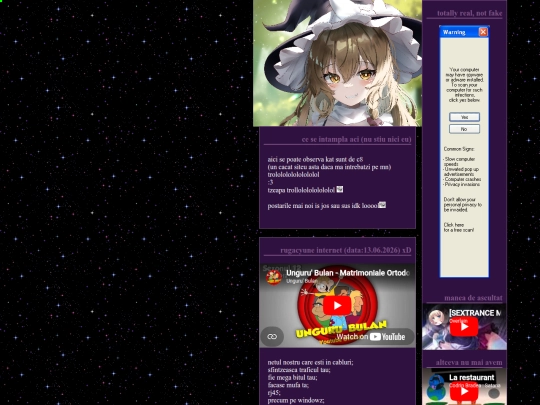540x405 pixels.
Task: Open Watch on YouTube button
Action: coord(371,336)
